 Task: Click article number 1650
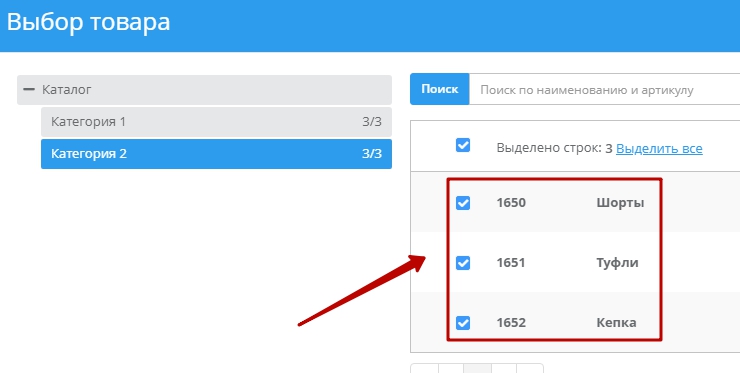coord(511,203)
